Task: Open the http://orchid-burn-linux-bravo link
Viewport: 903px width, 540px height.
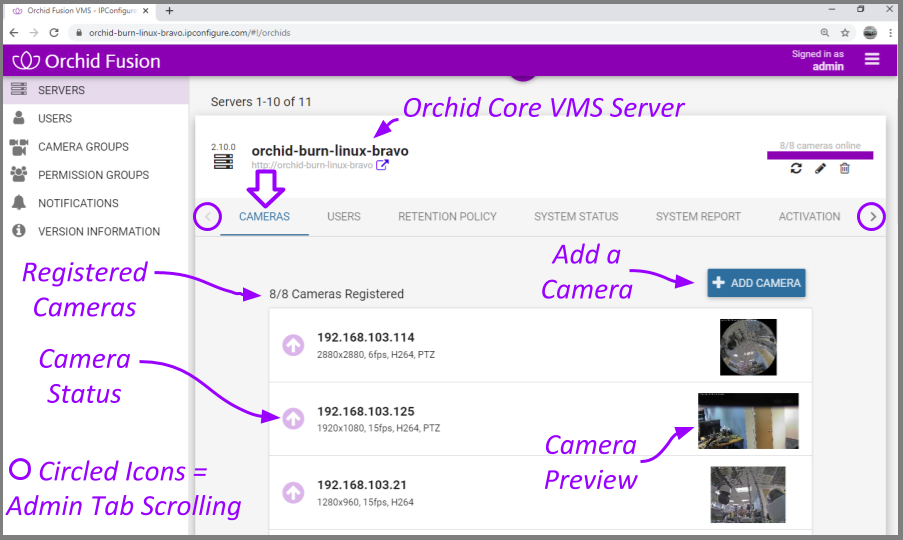Action: pyautogui.click(x=312, y=165)
